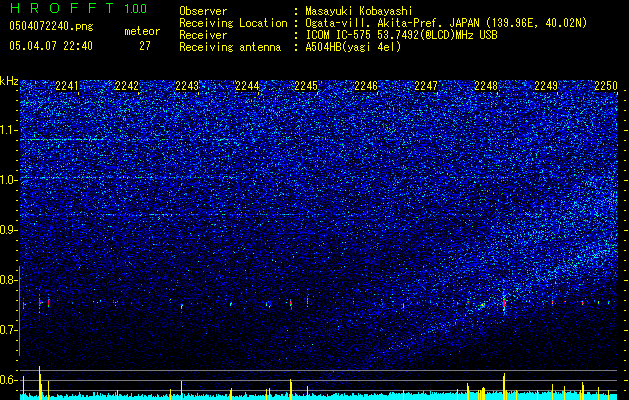Click the 'Receiving antenna' field label
This screenshot has height=400, width=629.
point(230,47)
